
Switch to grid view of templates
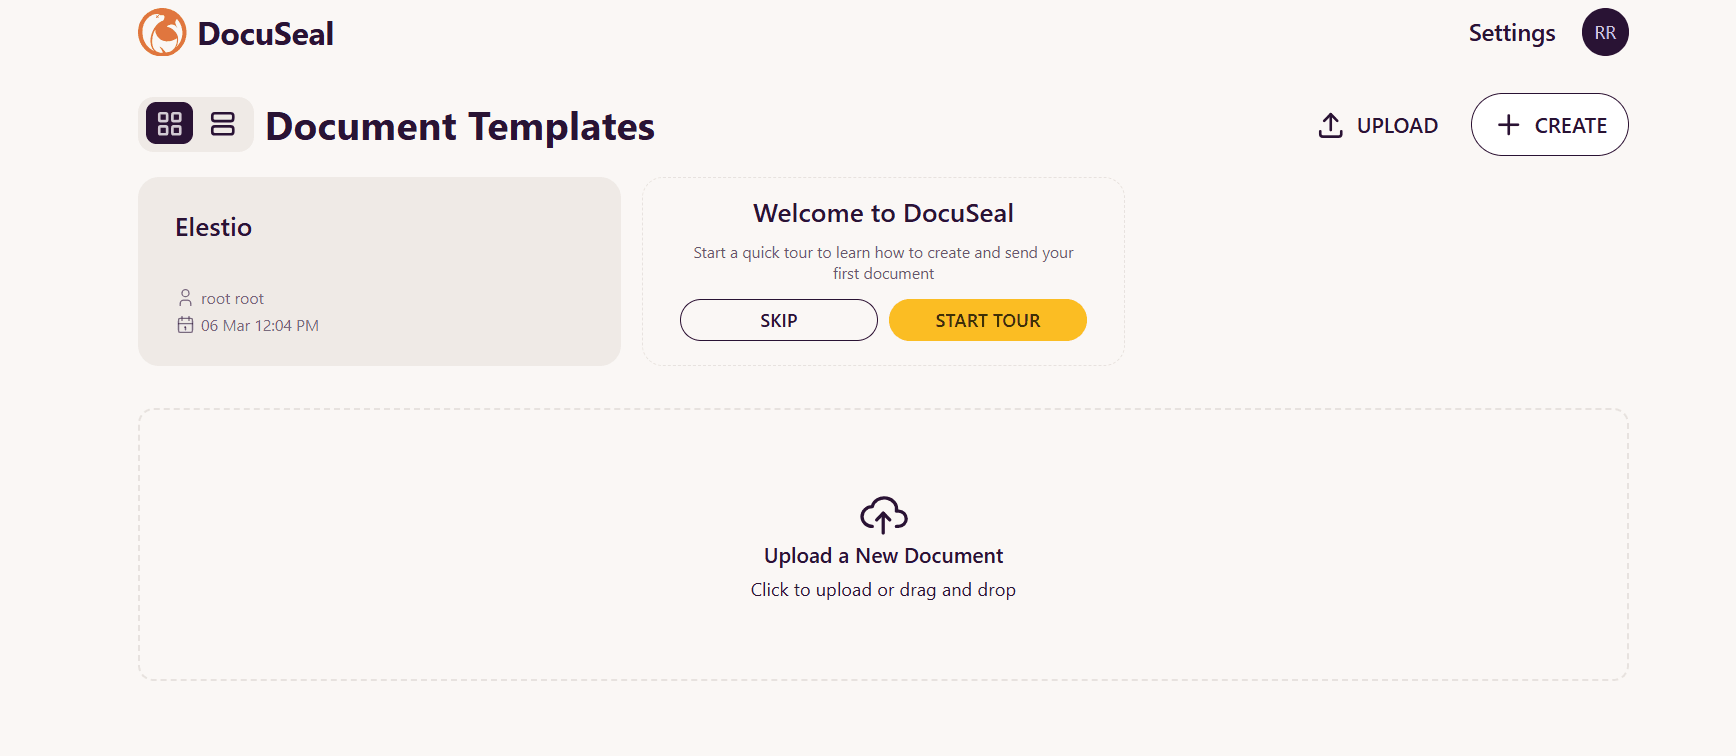click(x=170, y=124)
